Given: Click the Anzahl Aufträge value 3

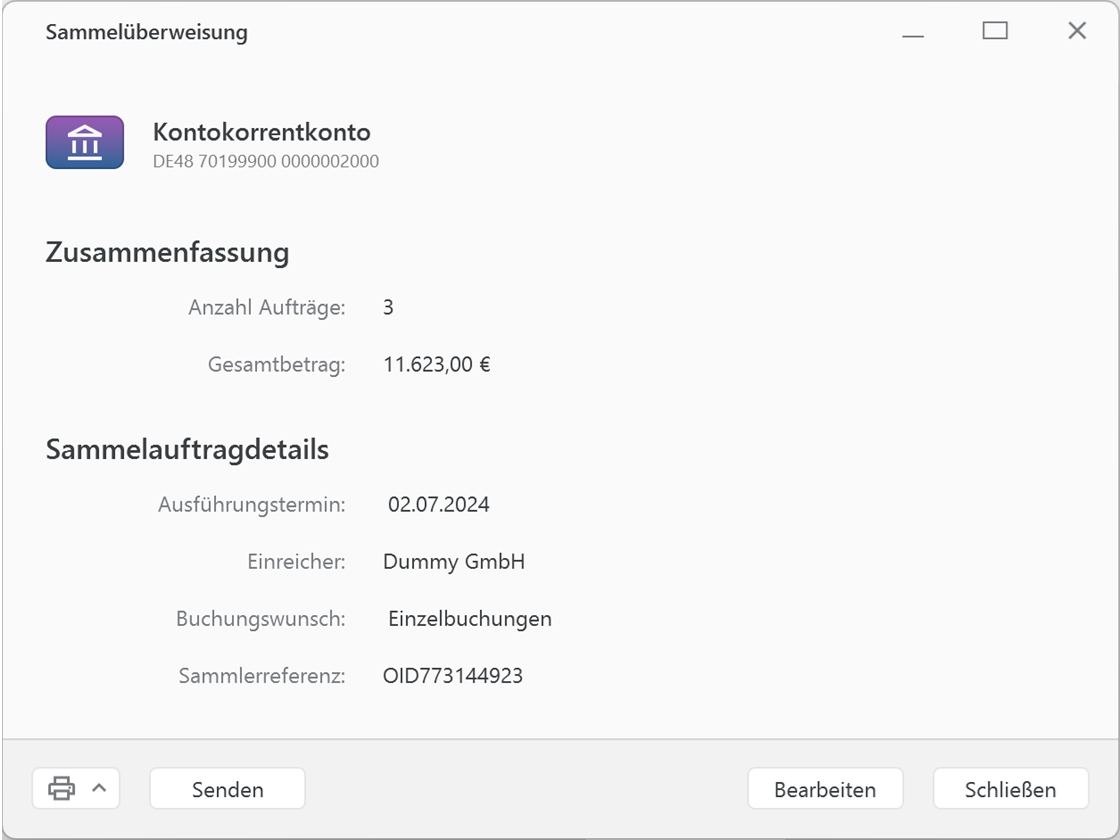Looking at the screenshot, I should [x=389, y=307].
